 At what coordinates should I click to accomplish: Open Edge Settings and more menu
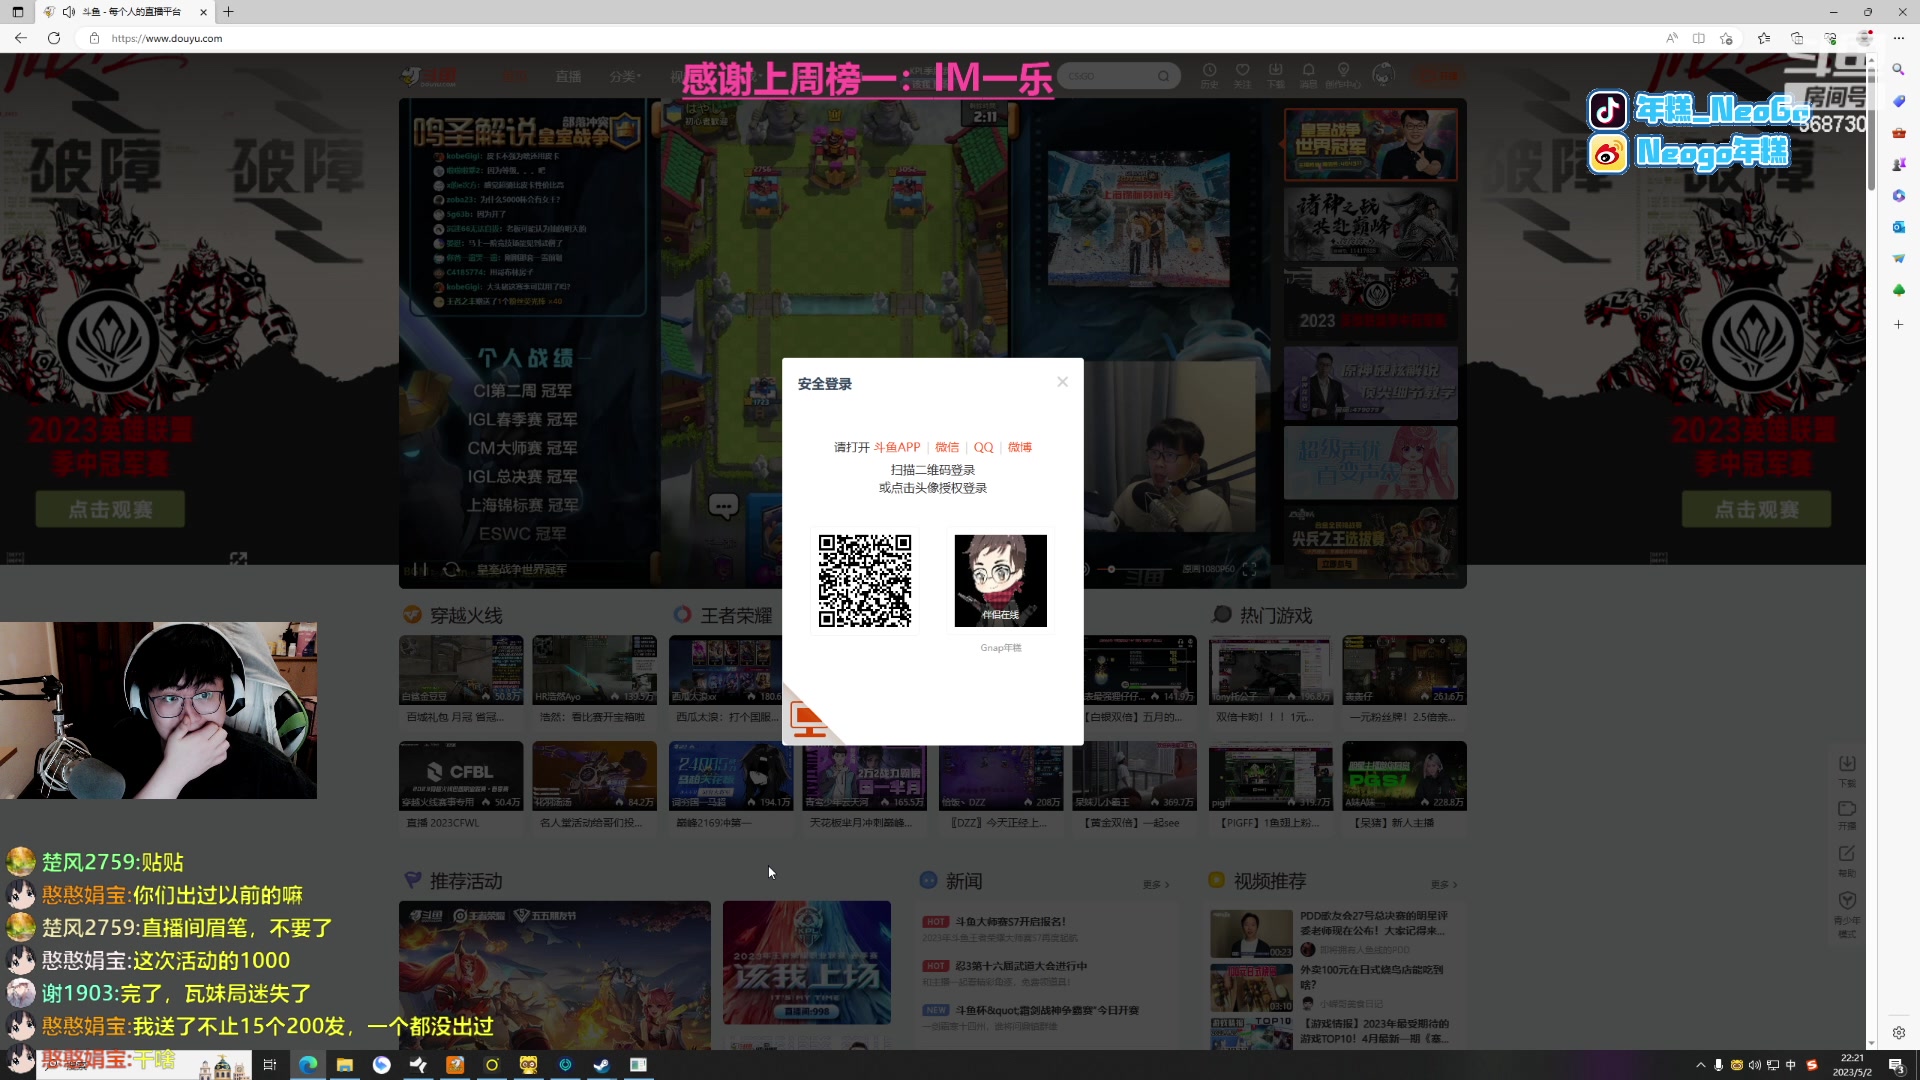1898,38
